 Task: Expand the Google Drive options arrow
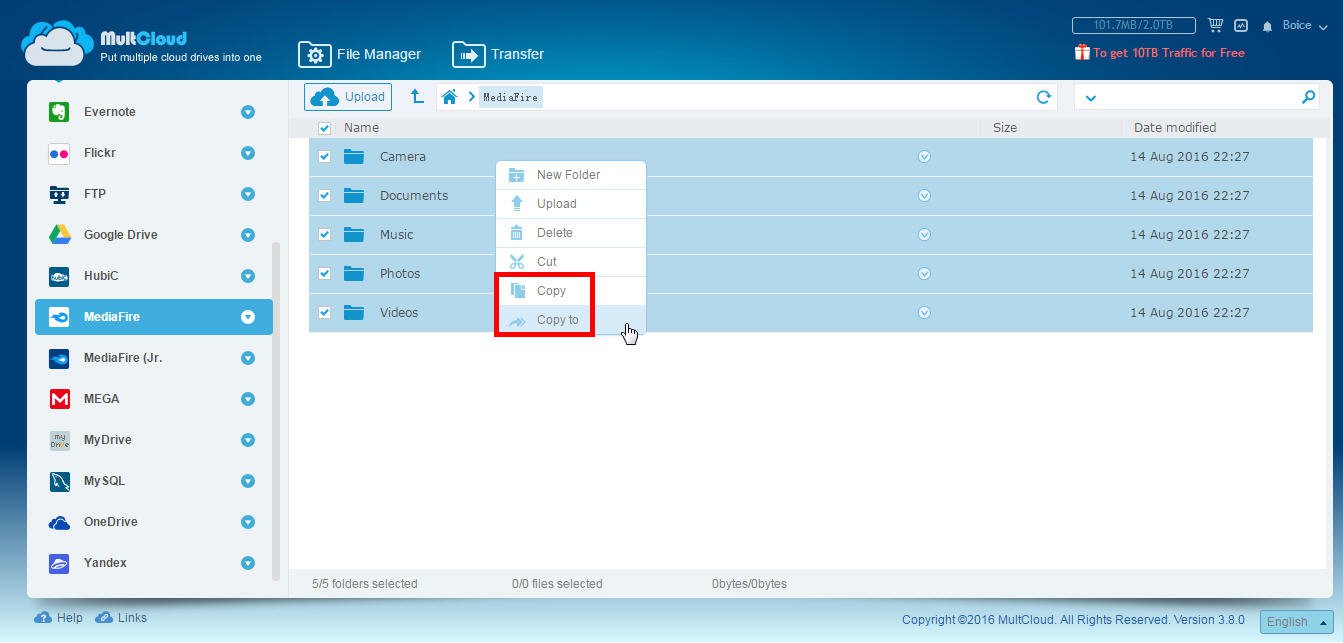pyautogui.click(x=248, y=235)
